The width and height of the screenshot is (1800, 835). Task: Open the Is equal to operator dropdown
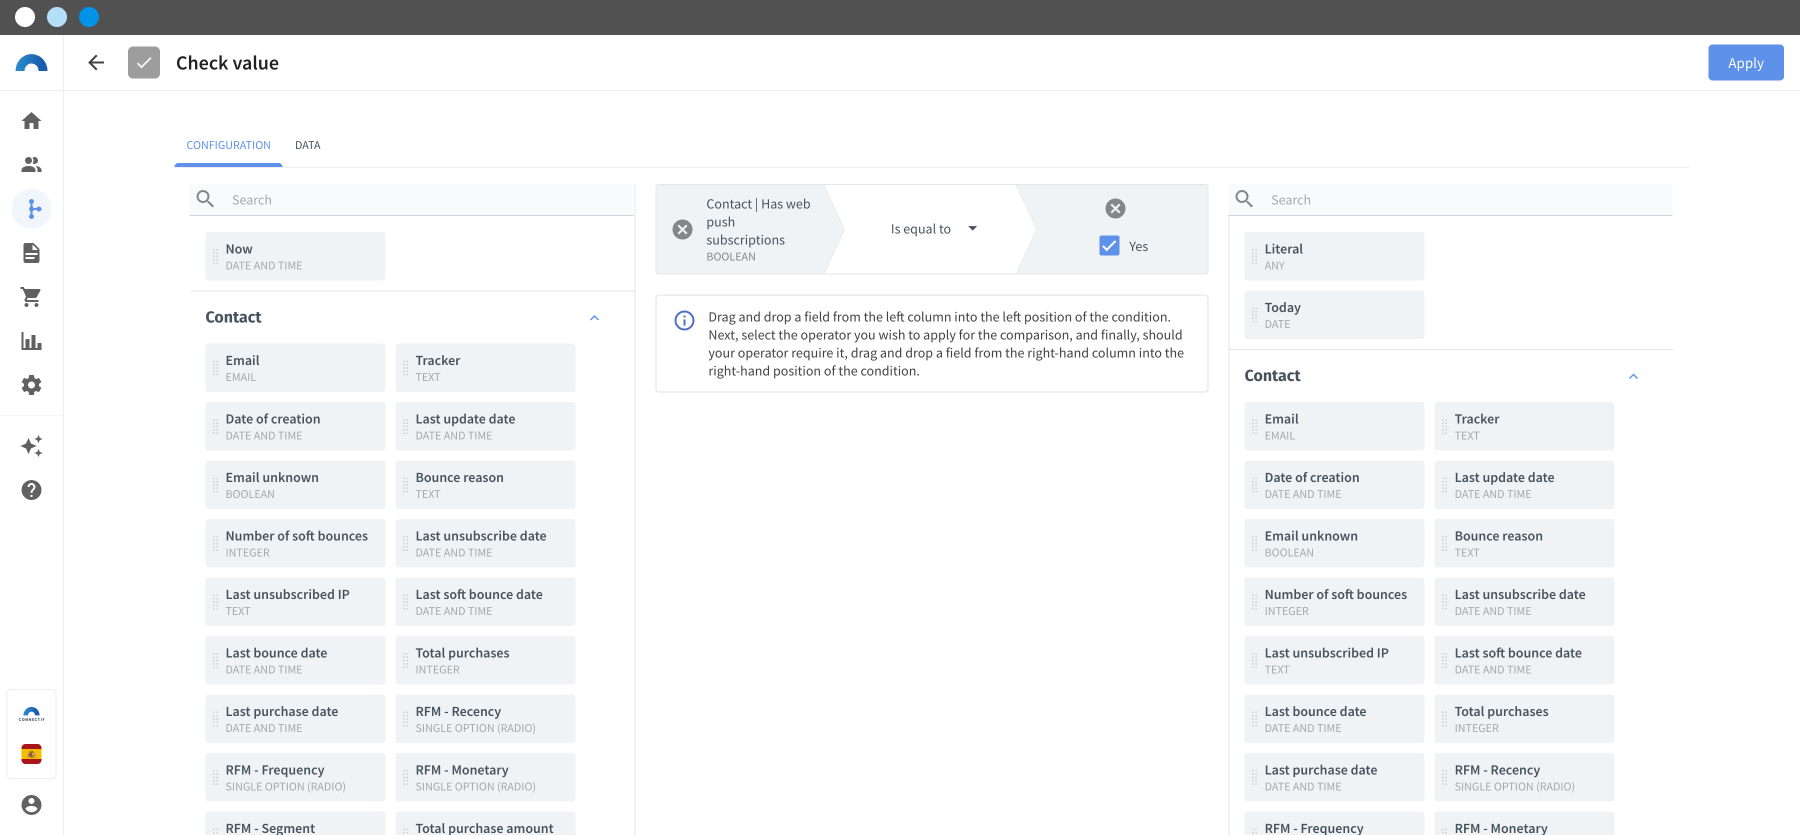(x=933, y=229)
